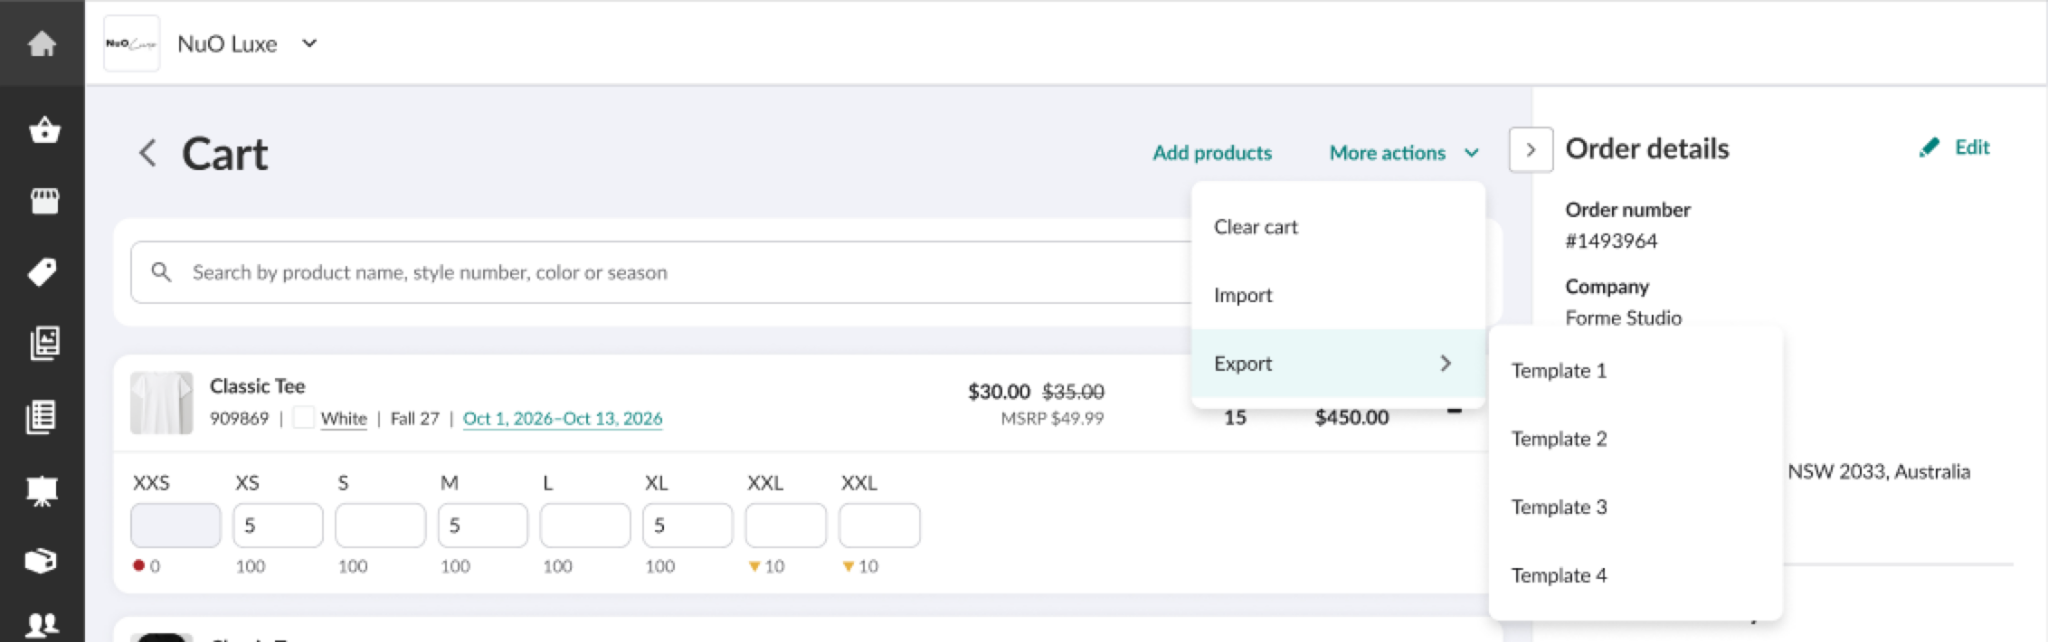Click the White color swatch square
This screenshot has width=2048, height=642.
[x=304, y=418]
